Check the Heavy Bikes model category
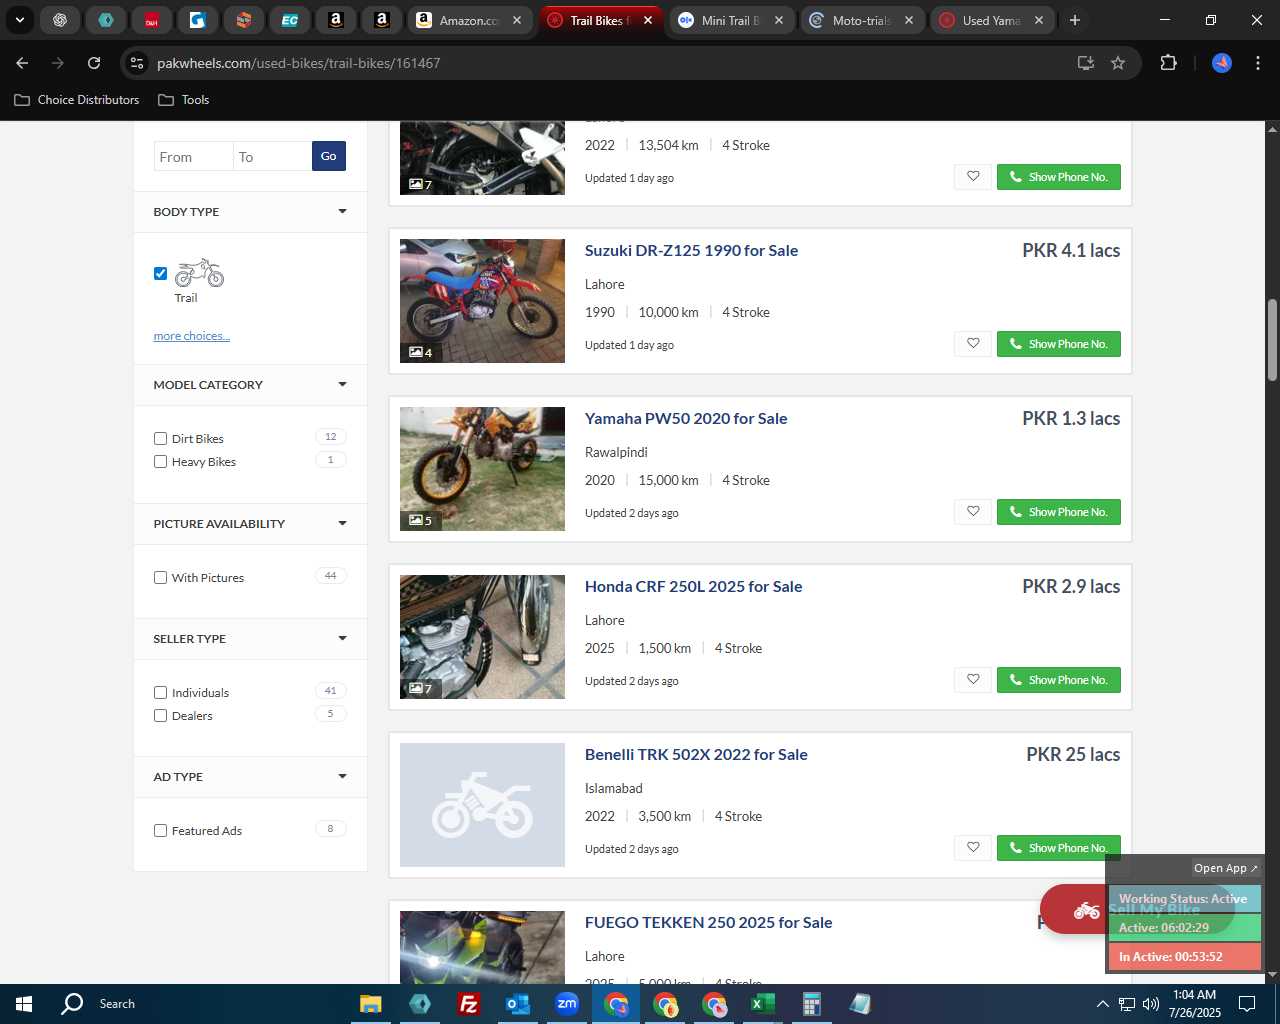 [x=160, y=461]
